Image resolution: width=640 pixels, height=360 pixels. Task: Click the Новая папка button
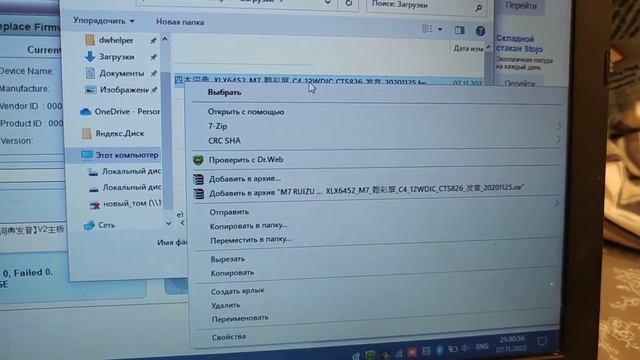180,22
